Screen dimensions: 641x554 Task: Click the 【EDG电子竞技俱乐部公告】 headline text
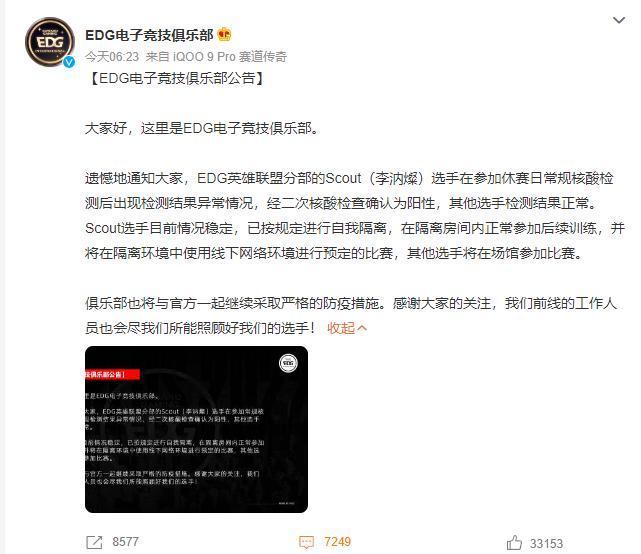click(x=176, y=78)
